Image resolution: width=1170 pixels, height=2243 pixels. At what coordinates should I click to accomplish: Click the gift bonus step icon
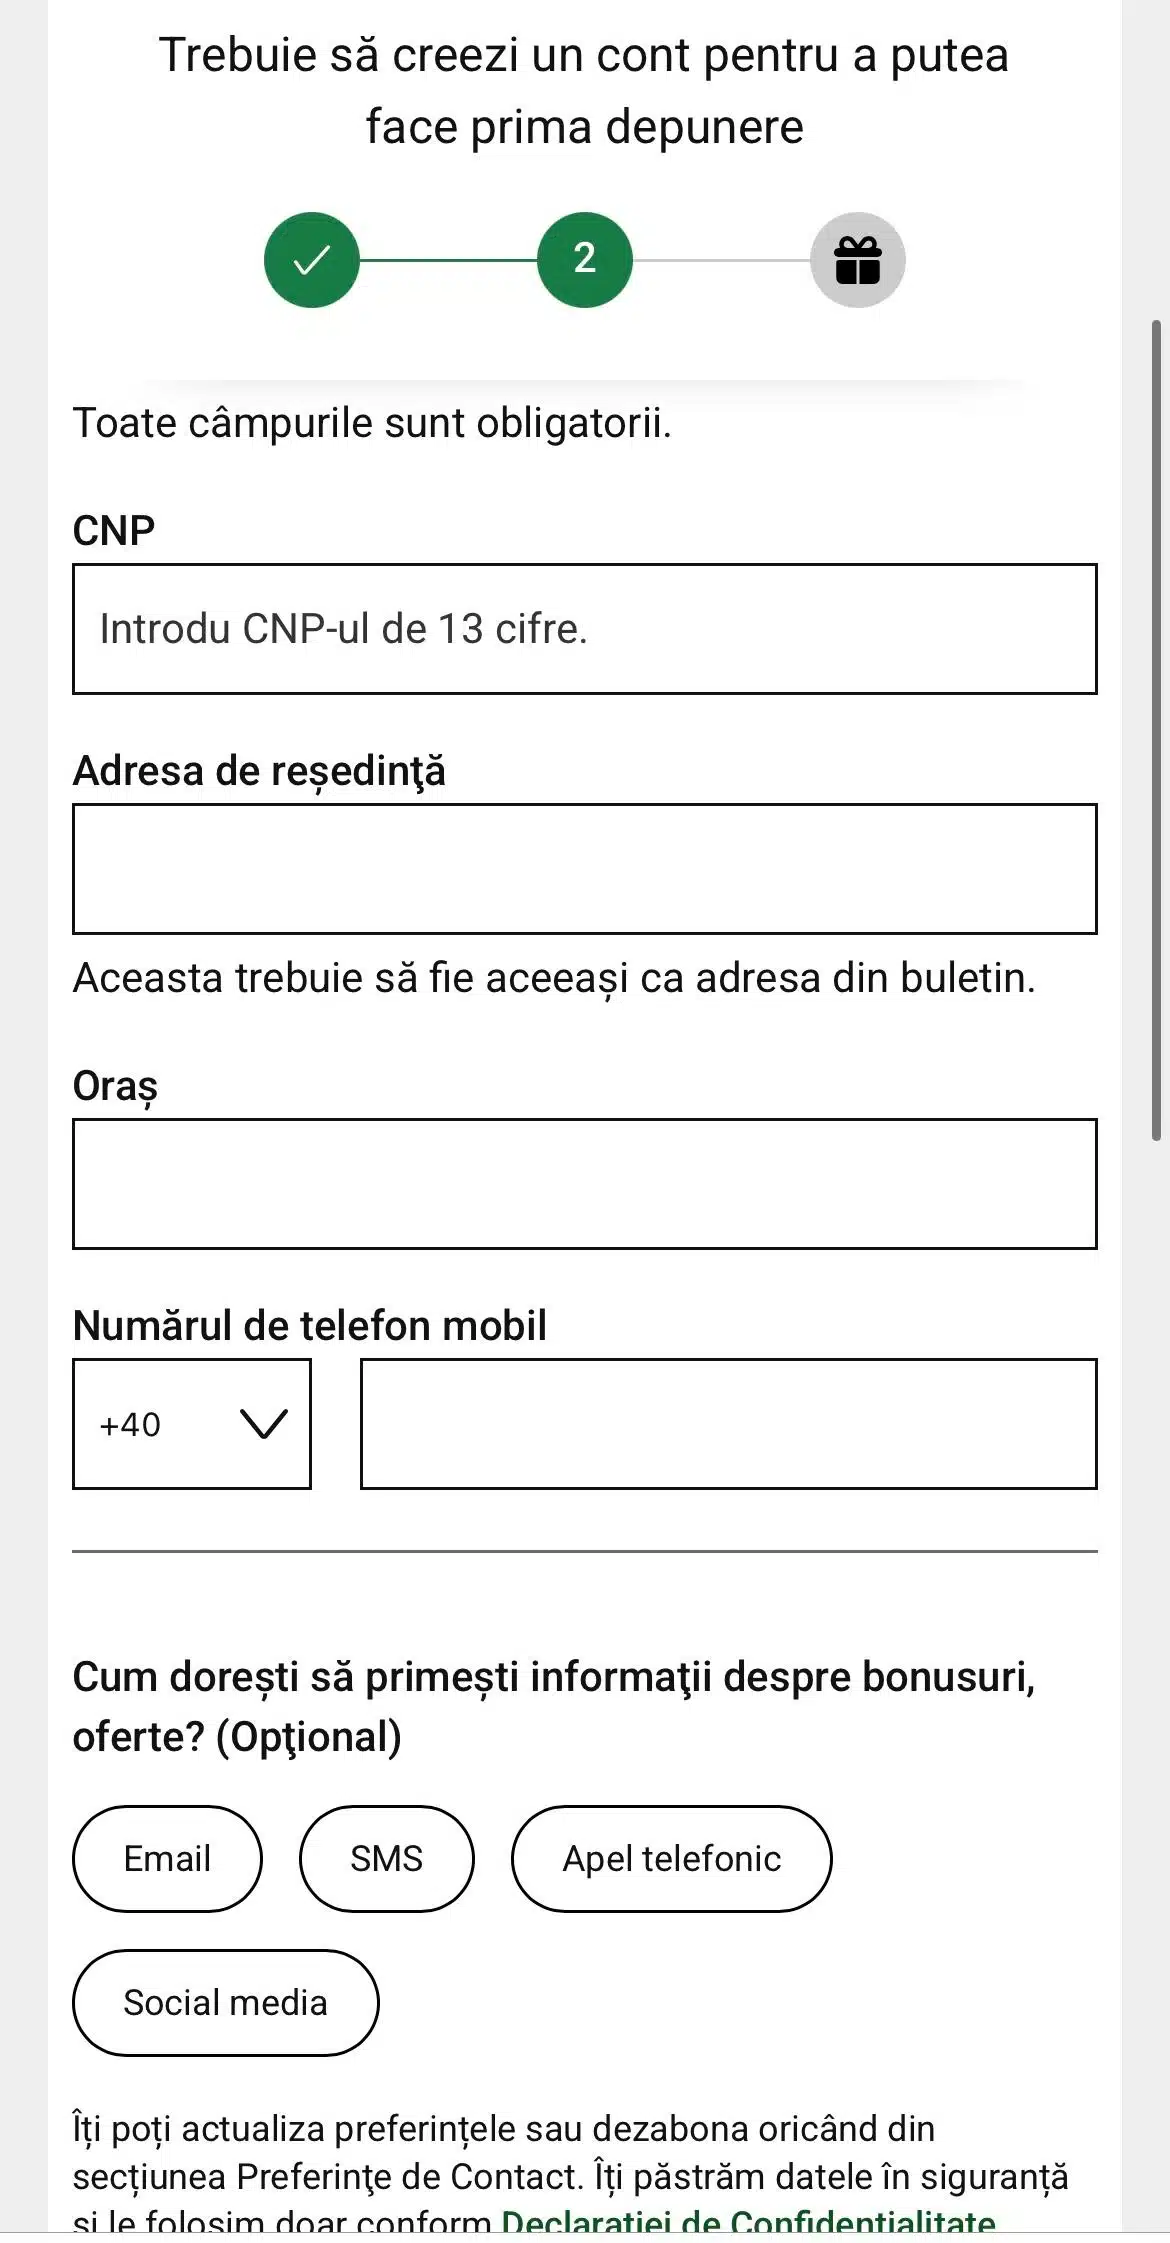click(x=857, y=260)
